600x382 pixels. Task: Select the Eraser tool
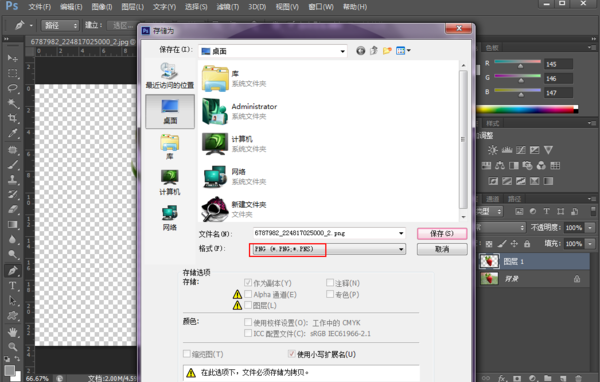[13, 209]
